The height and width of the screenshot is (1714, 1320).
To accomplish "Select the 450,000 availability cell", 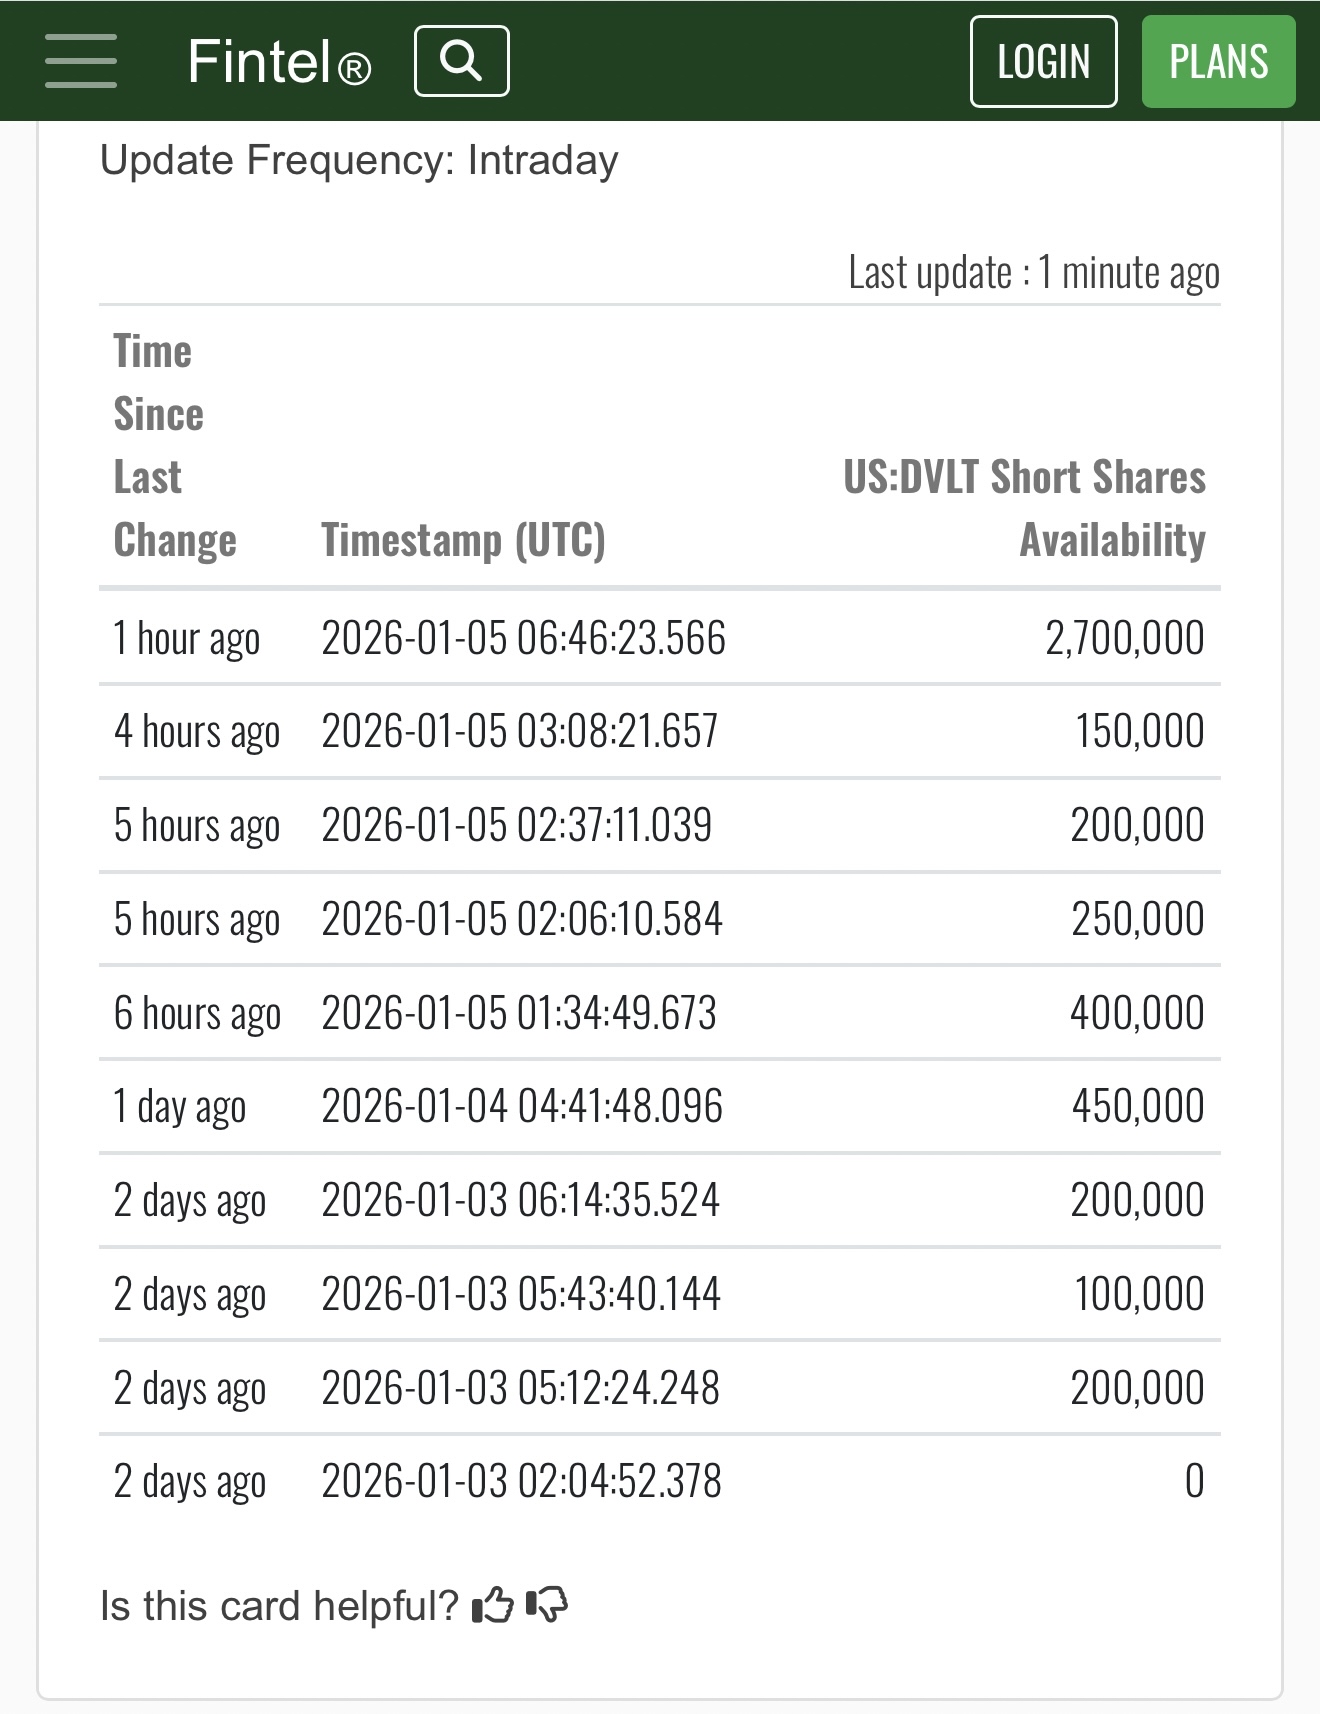I will point(1138,1106).
